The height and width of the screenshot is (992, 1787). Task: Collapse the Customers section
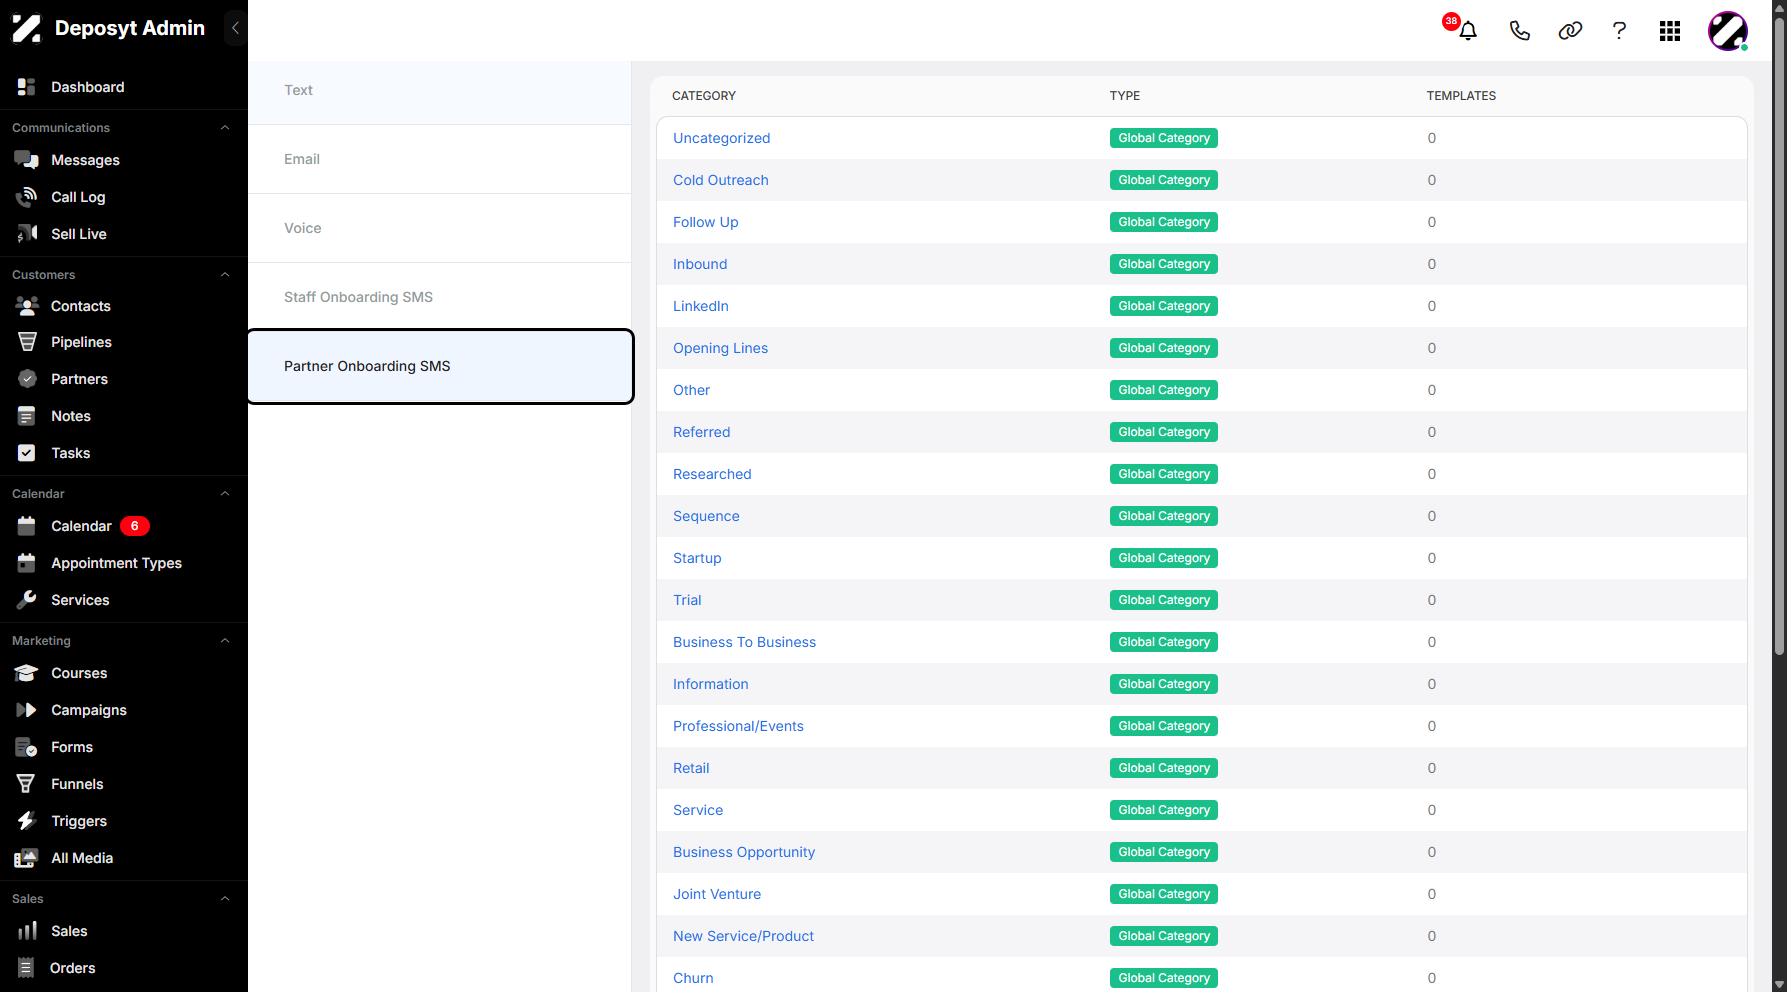(x=225, y=275)
